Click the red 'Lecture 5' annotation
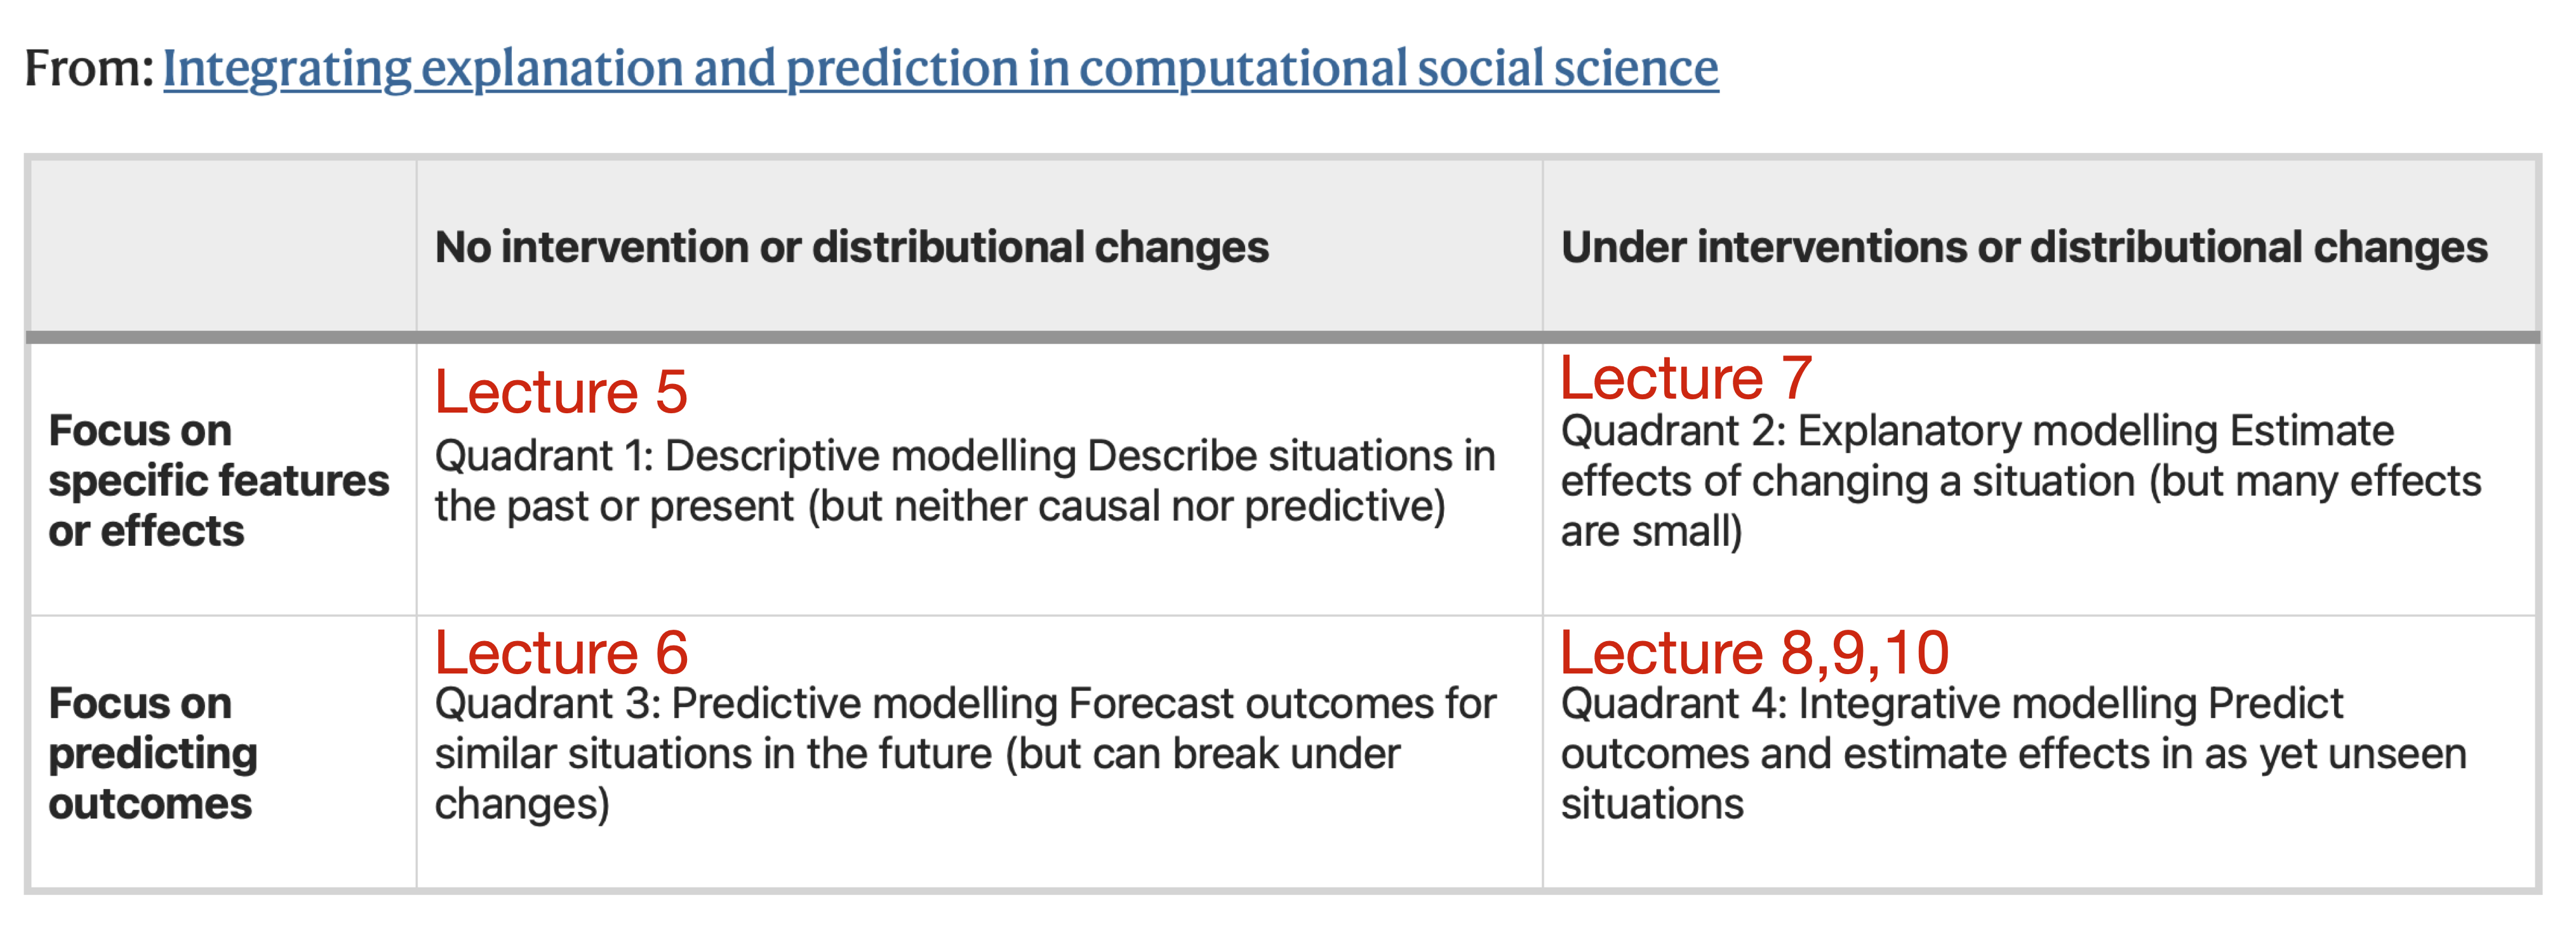Viewport: 2576px width, 949px height. (x=561, y=391)
